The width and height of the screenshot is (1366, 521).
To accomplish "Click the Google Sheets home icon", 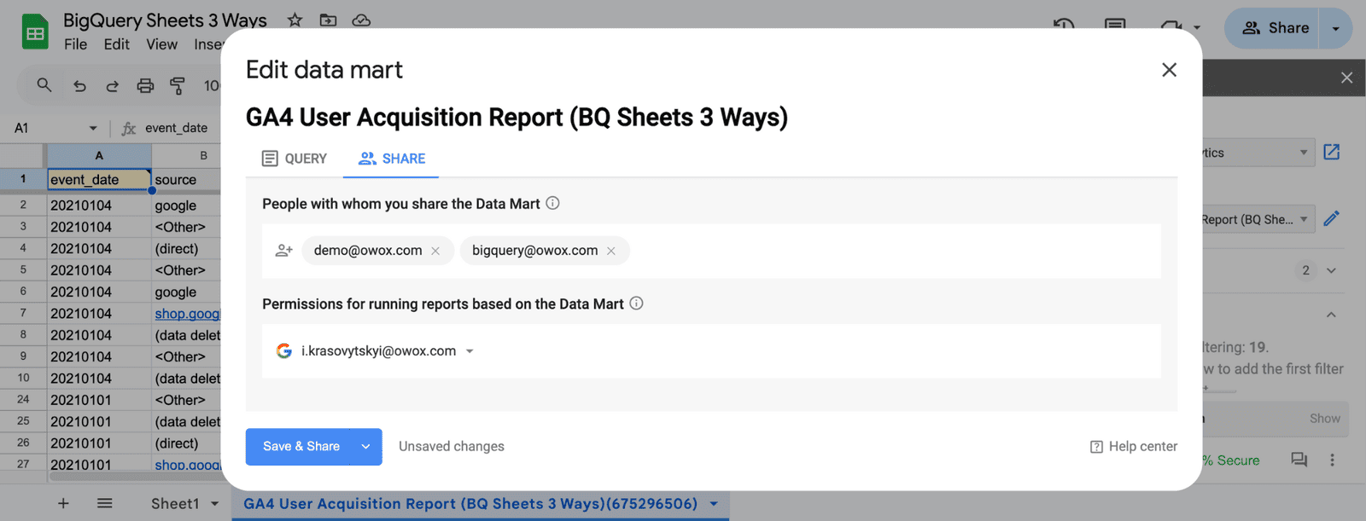I will (35, 32).
